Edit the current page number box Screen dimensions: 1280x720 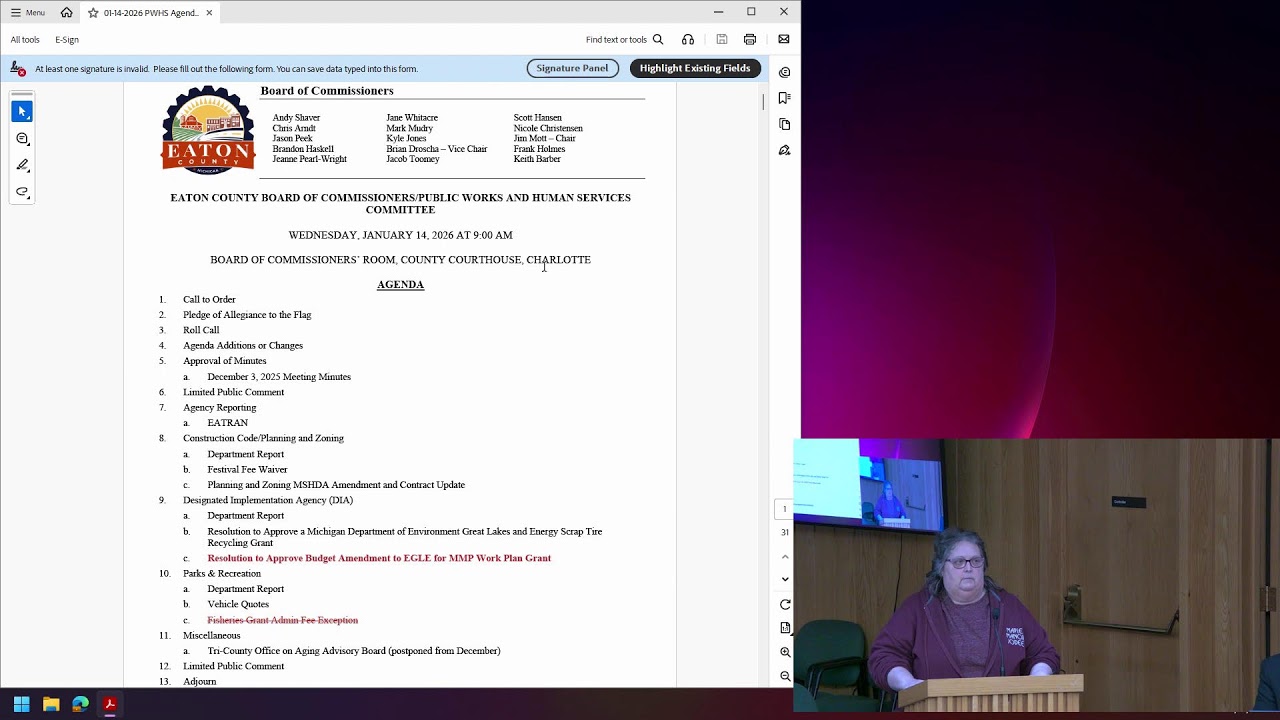[x=785, y=509]
